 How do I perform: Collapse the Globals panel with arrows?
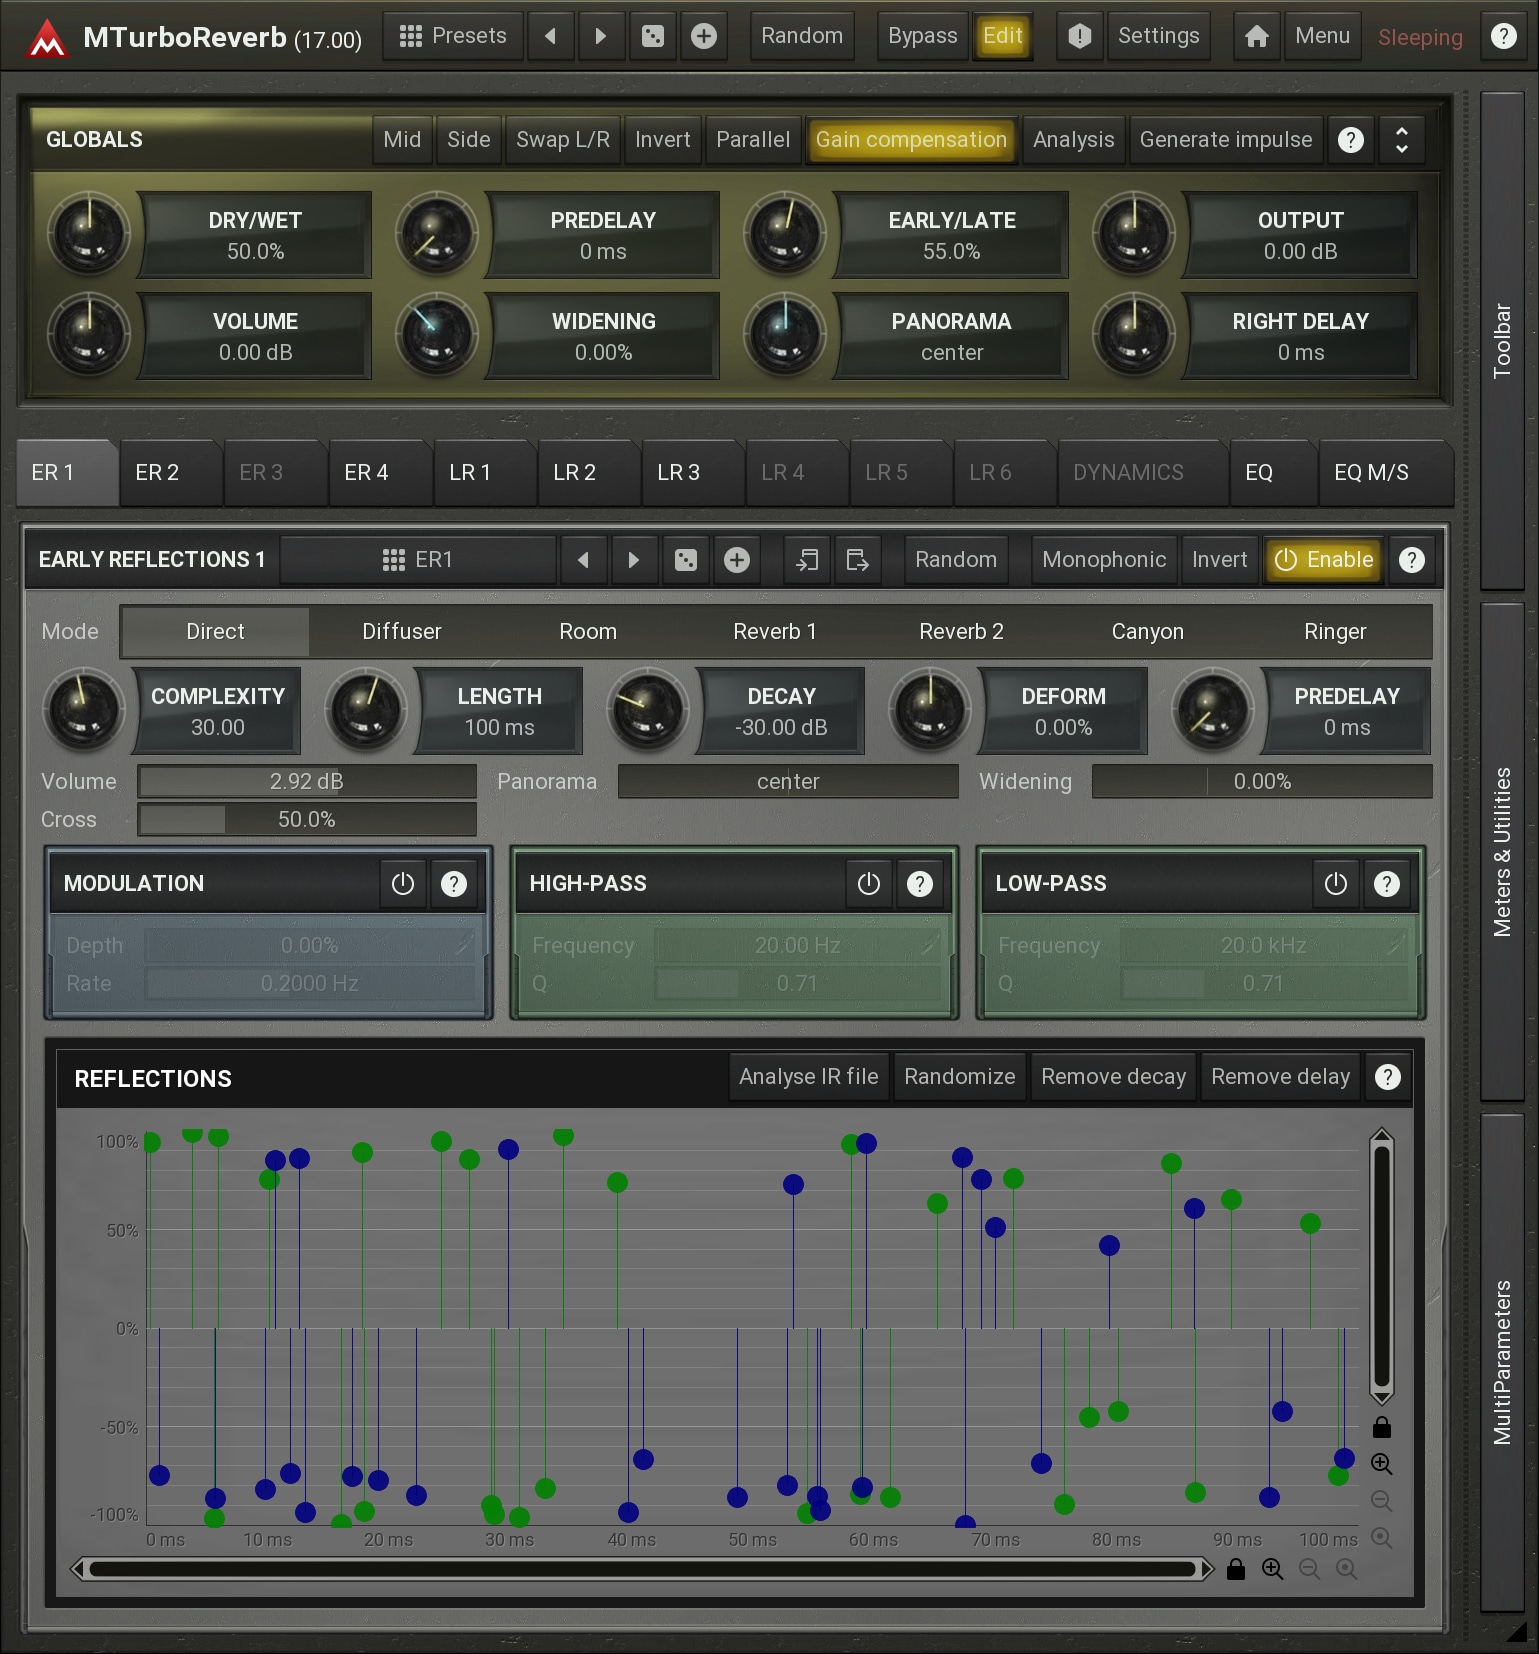pyautogui.click(x=1401, y=140)
